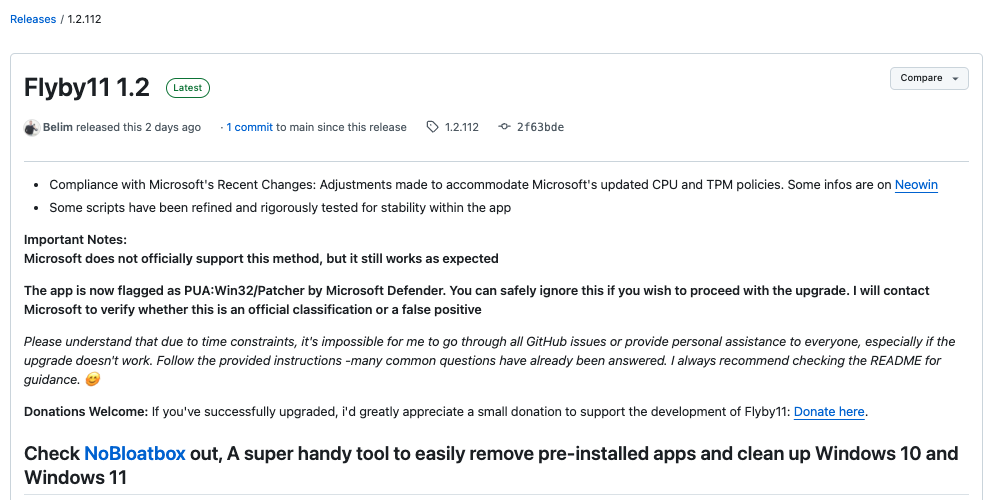Click the Compare dropdown arrow
This screenshot has height=500, width=987.
[x=956, y=79]
